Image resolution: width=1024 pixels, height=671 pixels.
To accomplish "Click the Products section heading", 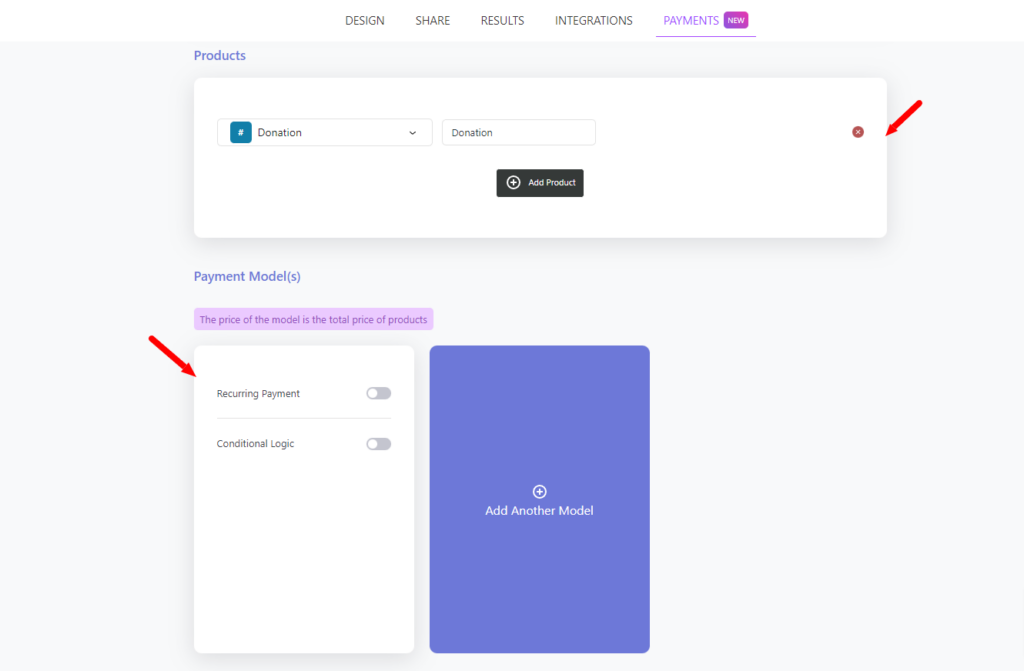I will (x=219, y=56).
